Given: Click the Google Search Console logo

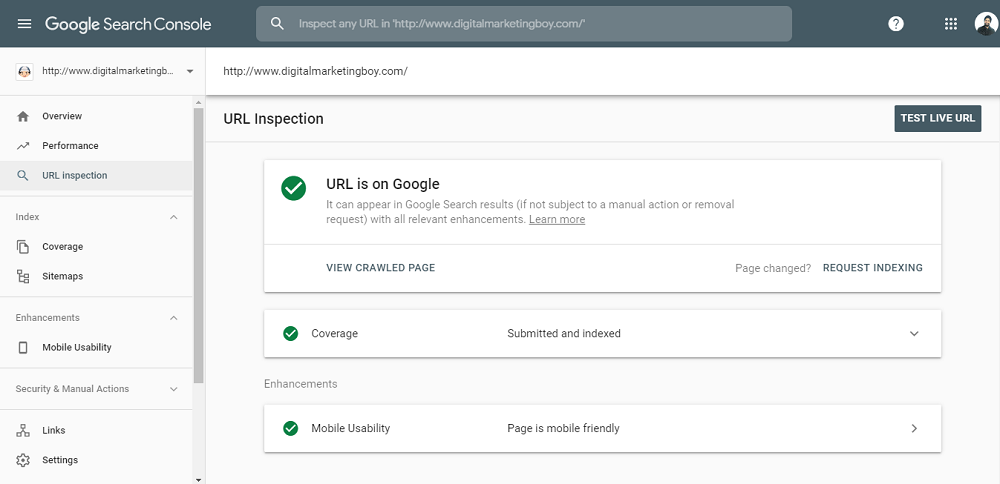Looking at the screenshot, I should point(128,24).
